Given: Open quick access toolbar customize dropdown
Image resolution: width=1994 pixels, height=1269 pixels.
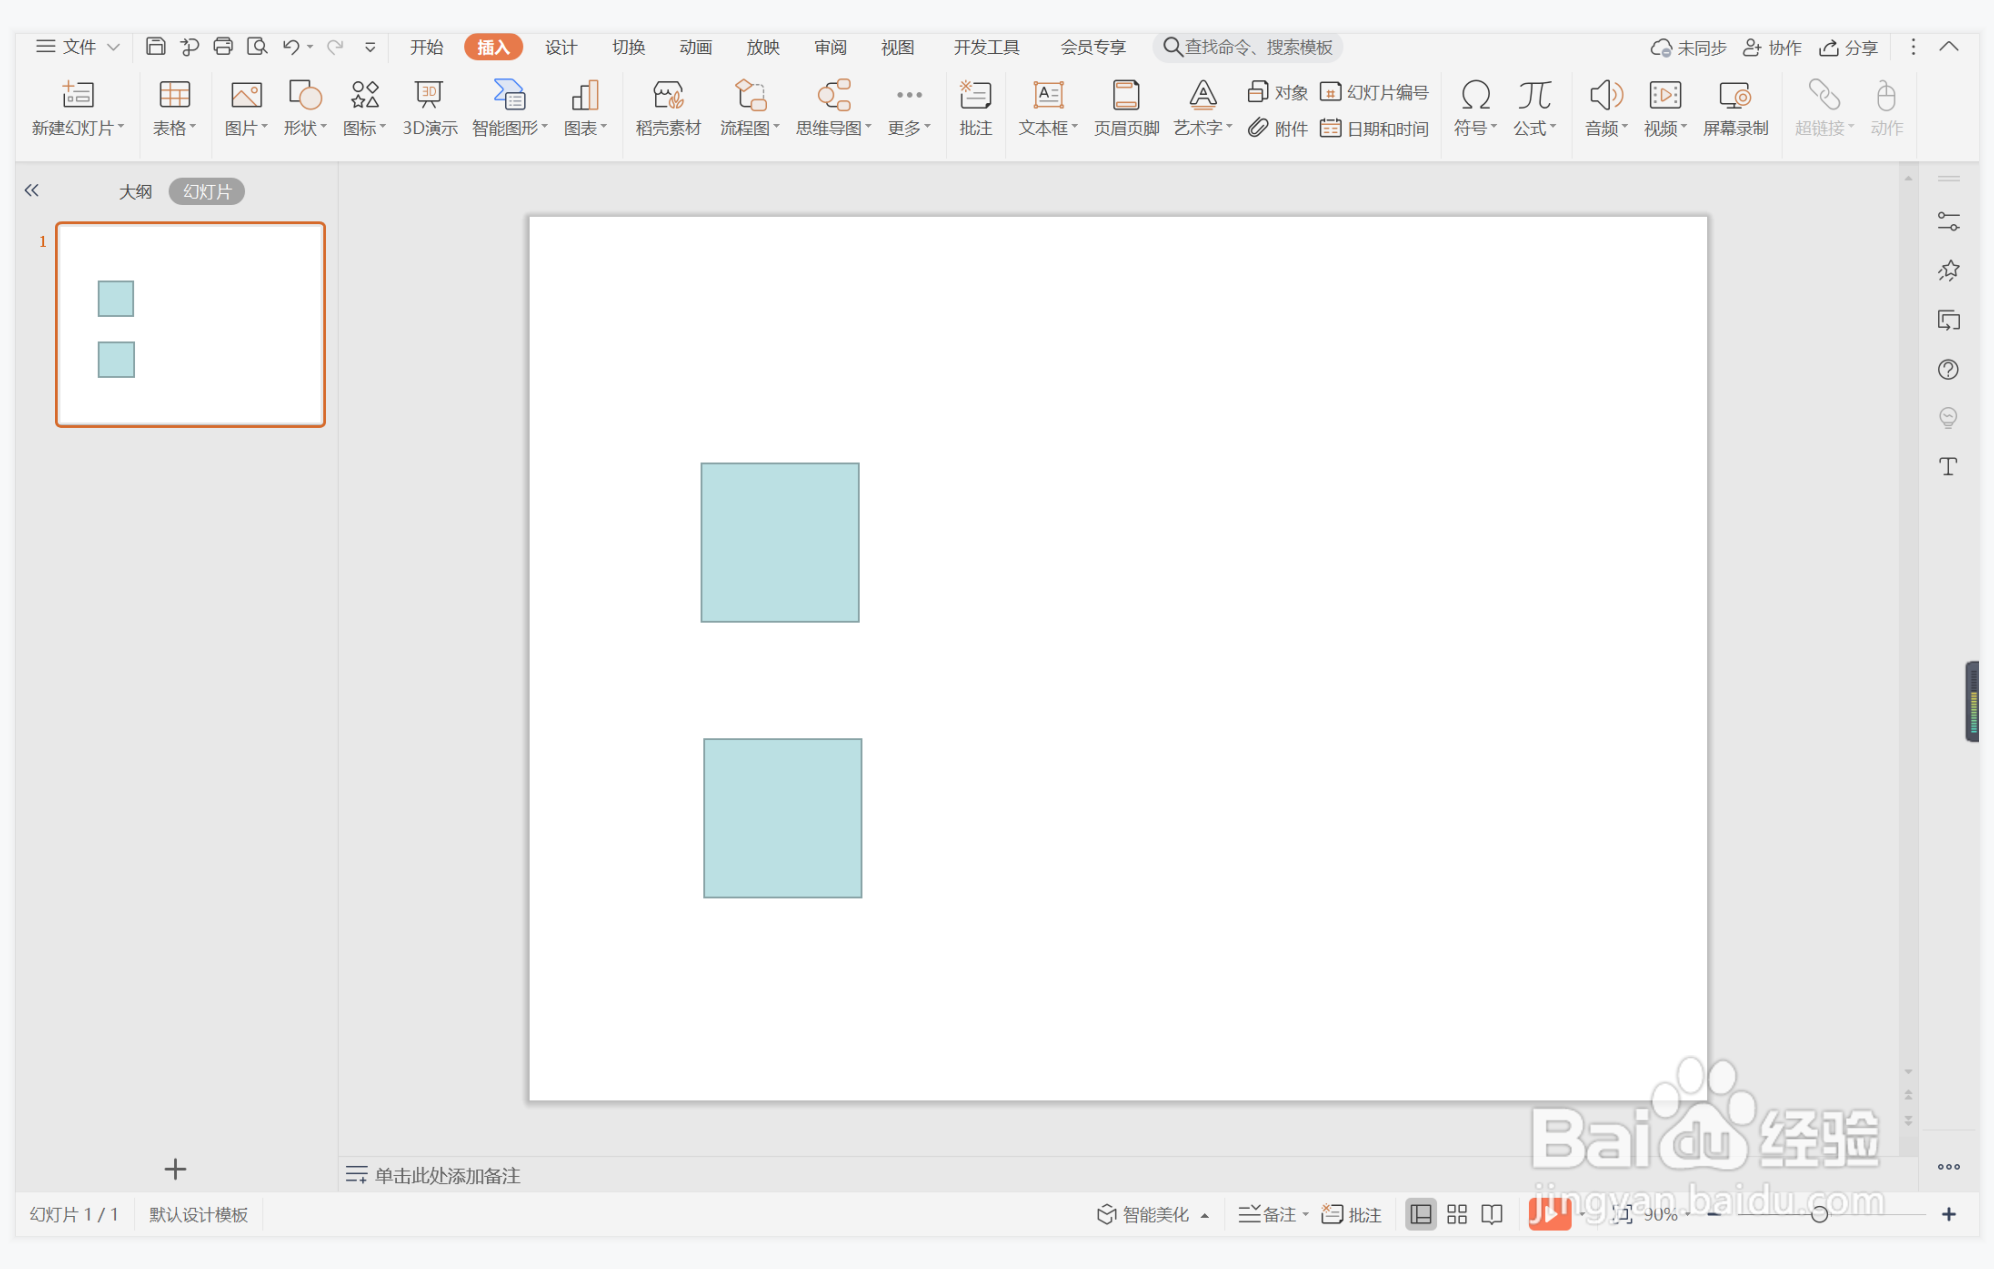Looking at the screenshot, I should [370, 46].
